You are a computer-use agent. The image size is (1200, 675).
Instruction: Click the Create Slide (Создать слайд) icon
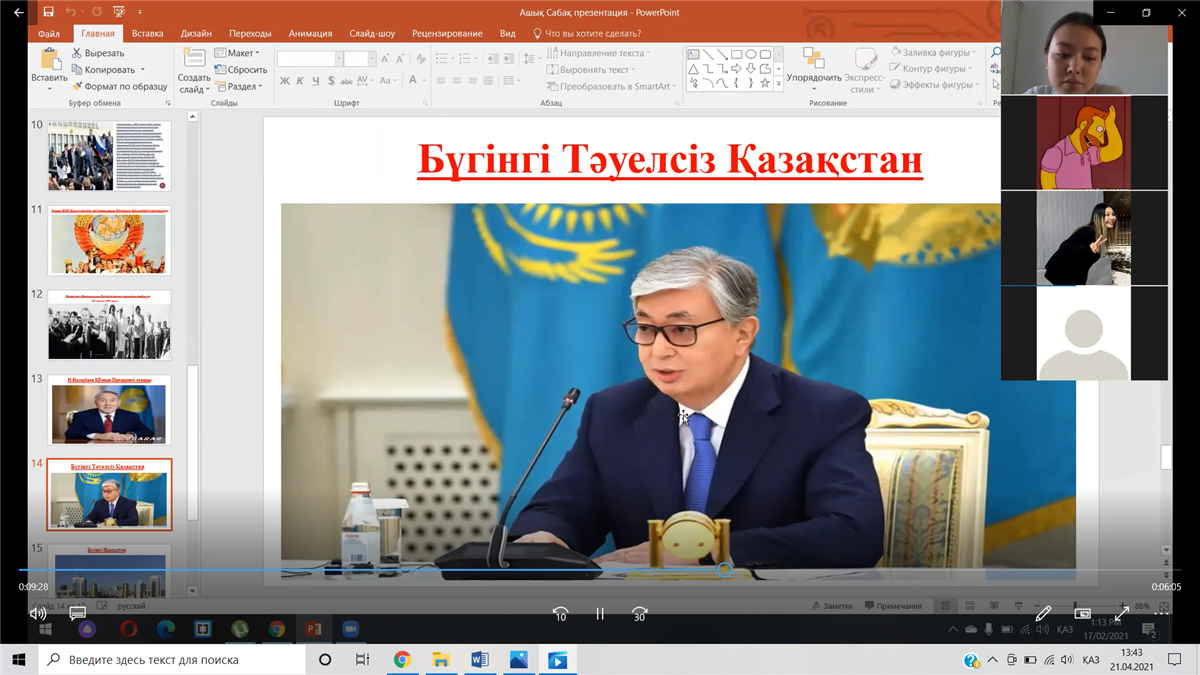click(x=194, y=59)
